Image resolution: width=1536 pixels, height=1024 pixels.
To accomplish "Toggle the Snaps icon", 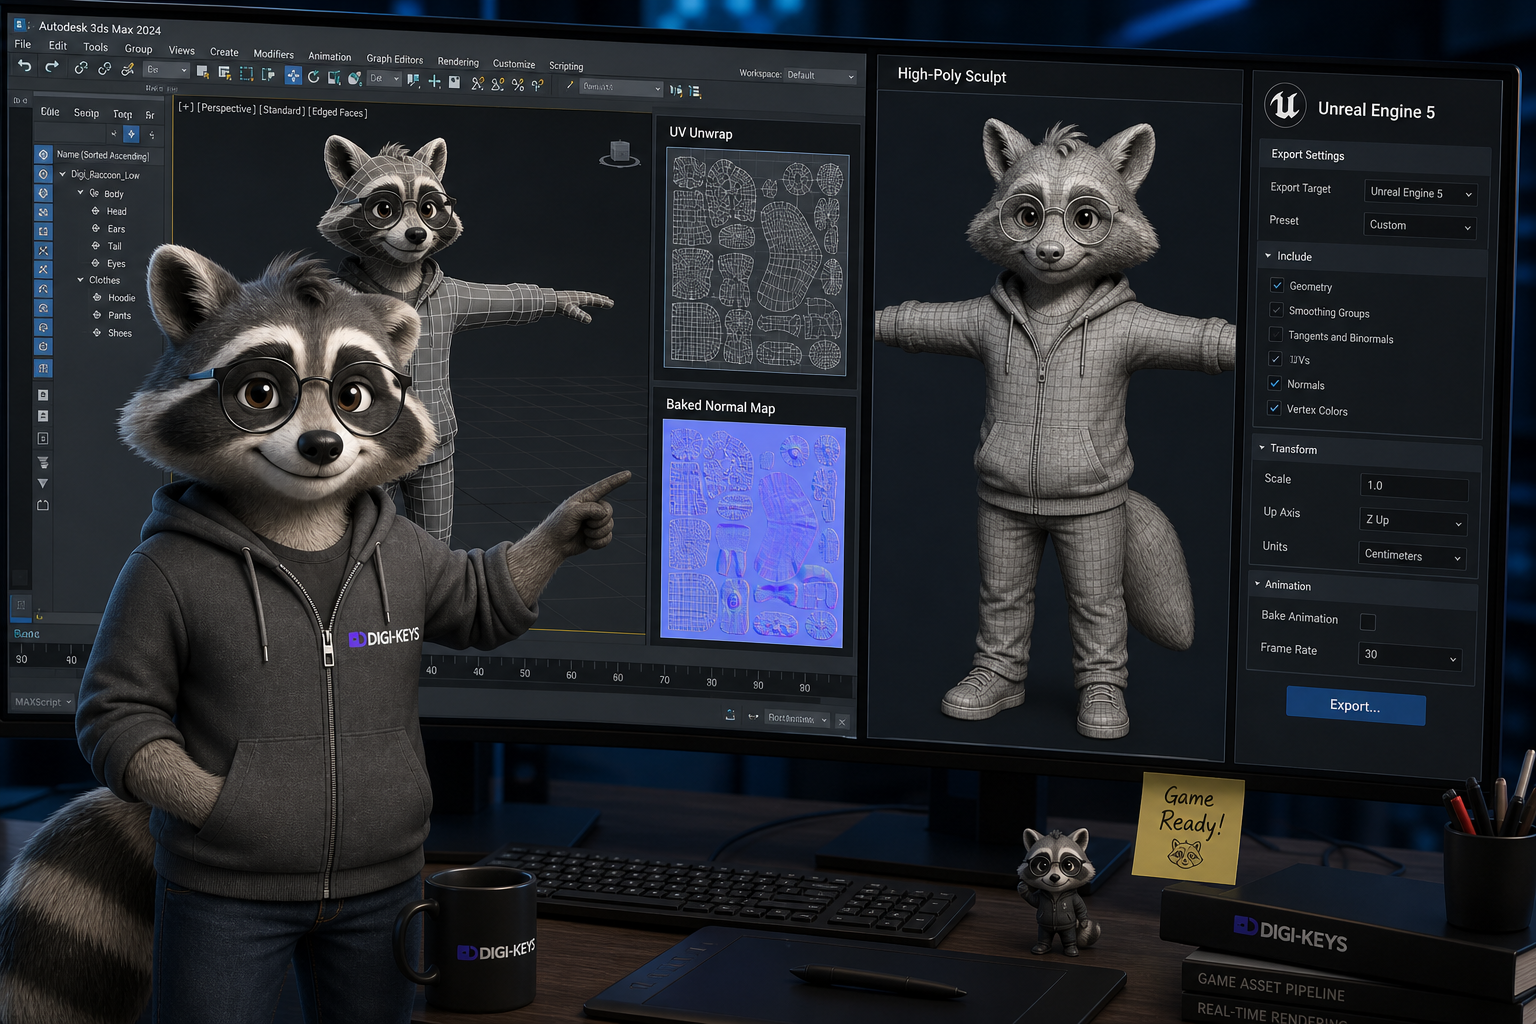I will point(477,83).
